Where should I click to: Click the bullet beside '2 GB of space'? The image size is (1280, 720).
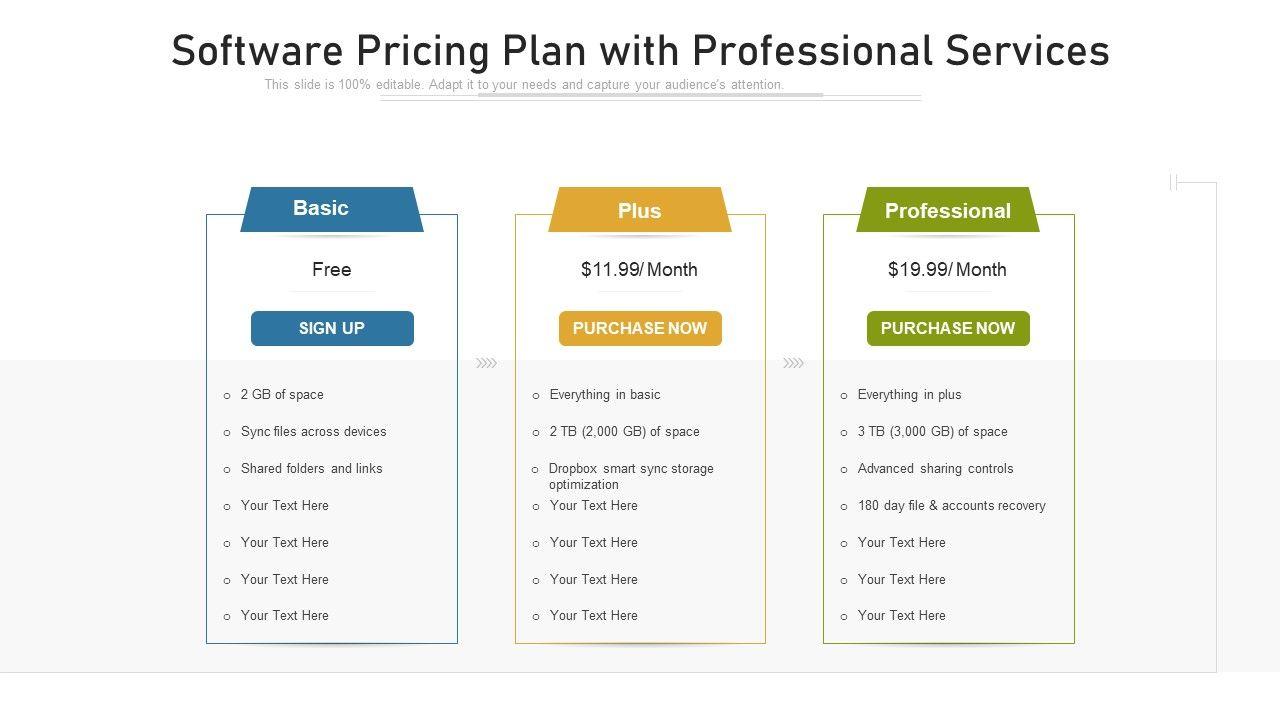227,396
